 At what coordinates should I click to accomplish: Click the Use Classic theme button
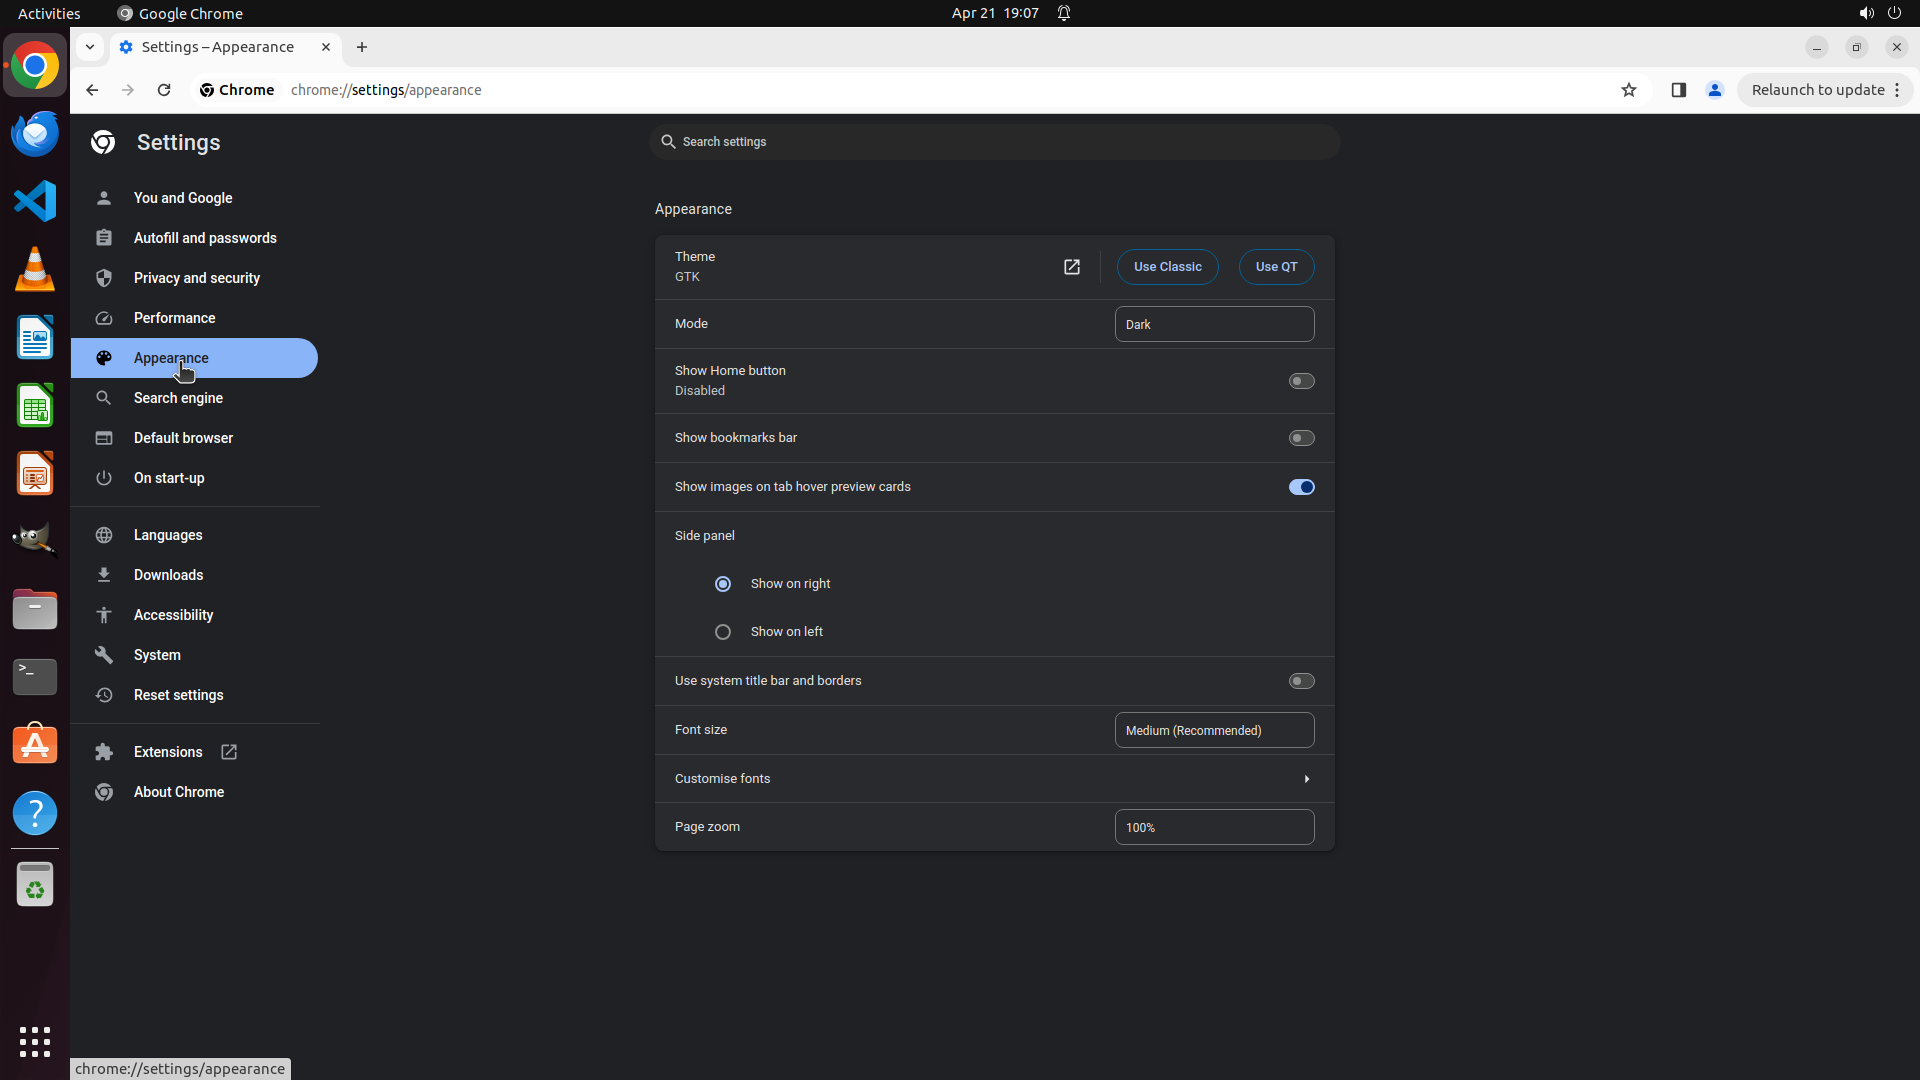coord(1167,267)
